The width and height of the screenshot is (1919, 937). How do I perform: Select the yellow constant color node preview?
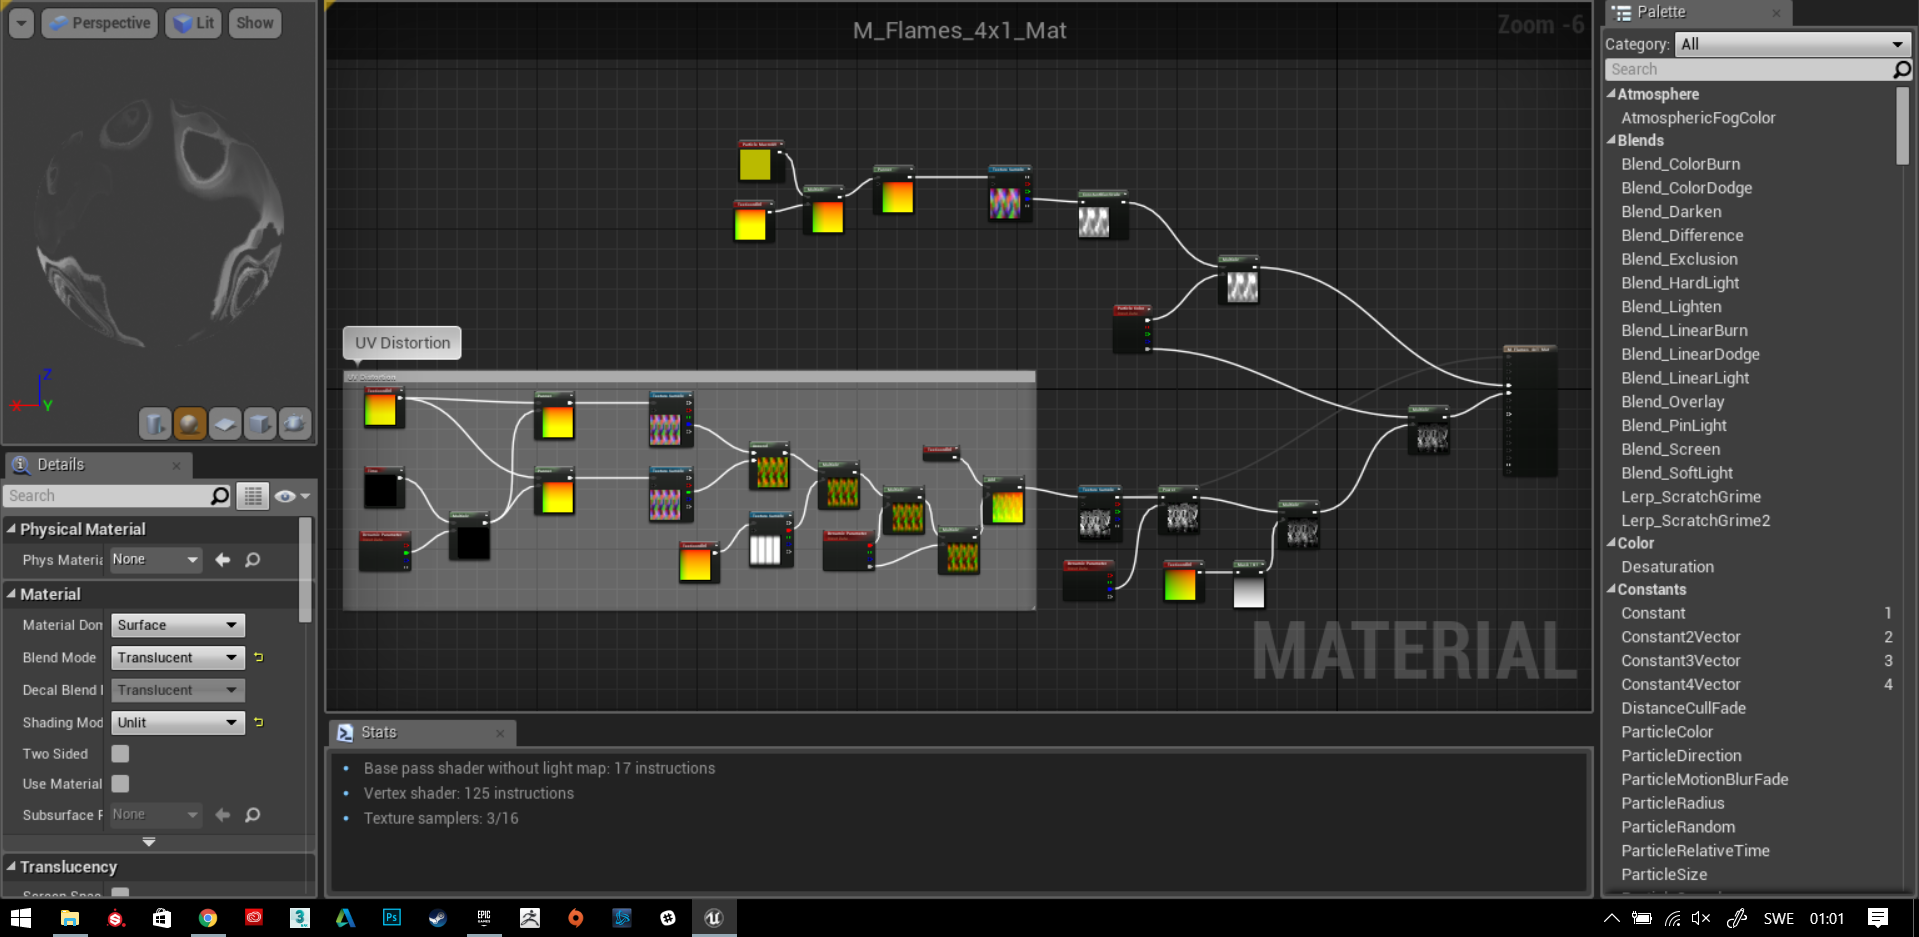(x=755, y=165)
